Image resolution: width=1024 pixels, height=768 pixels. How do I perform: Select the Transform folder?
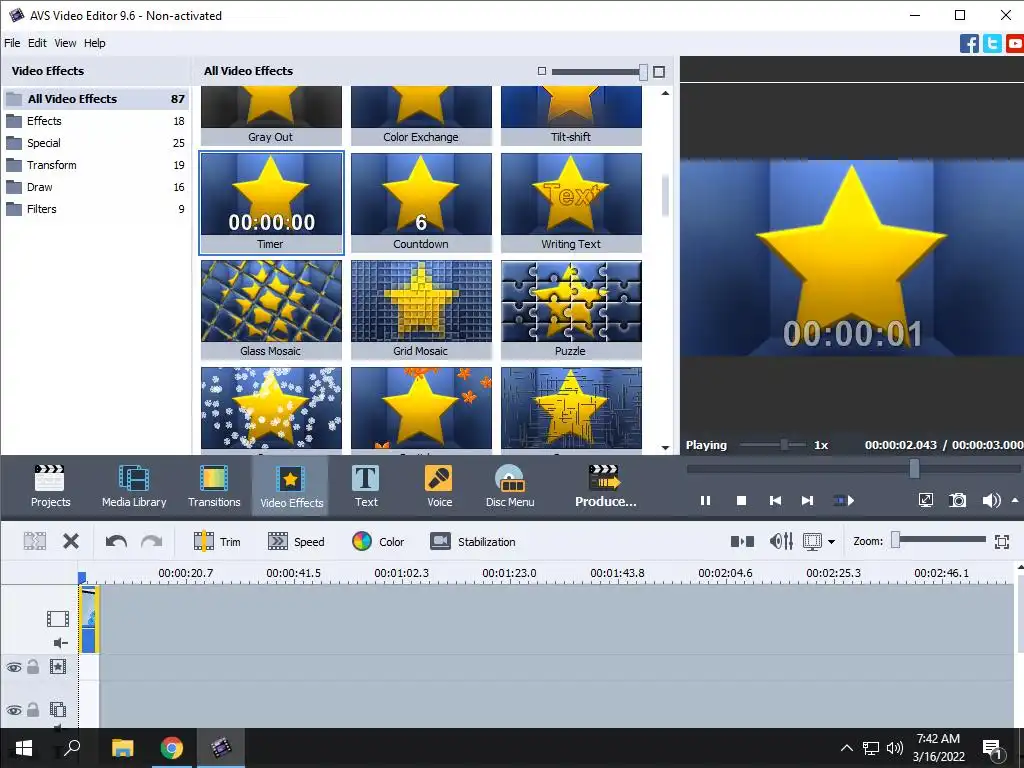pyautogui.click(x=96, y=165)
